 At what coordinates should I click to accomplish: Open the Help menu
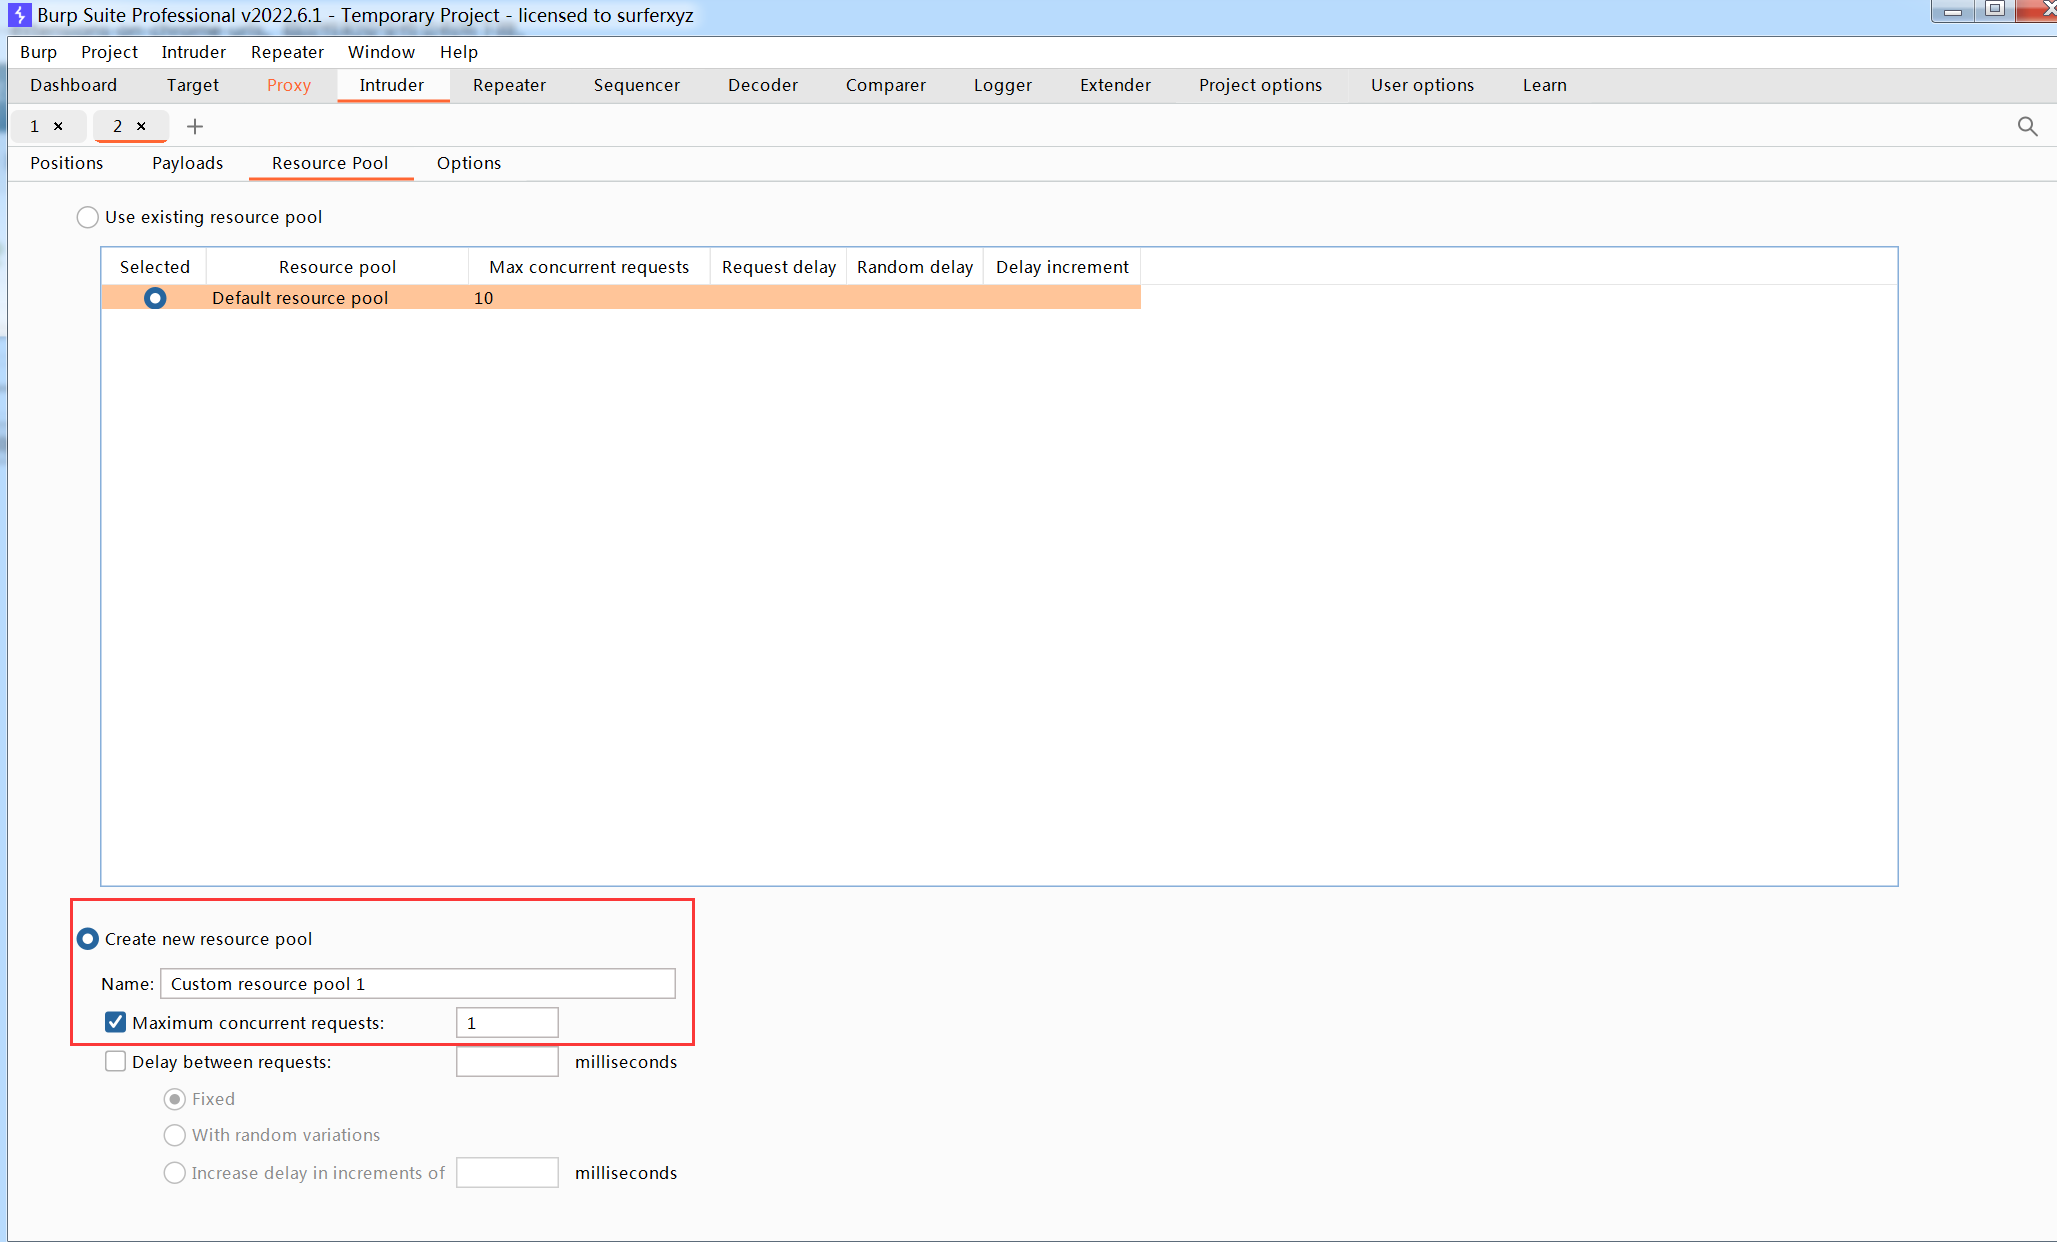click(x=458, y=52)
